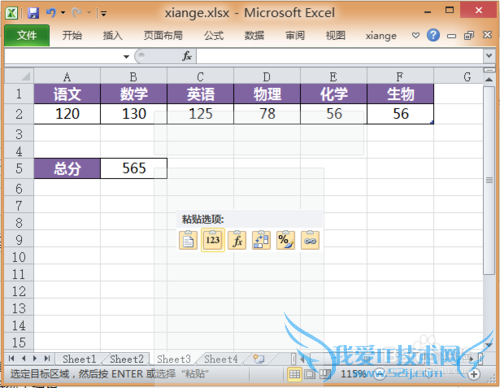The width and height of the screenshot is (500, 388).
Task: Minimize the workbook window inside Excel
Action: pyautogui.click(x=451, y=36)
